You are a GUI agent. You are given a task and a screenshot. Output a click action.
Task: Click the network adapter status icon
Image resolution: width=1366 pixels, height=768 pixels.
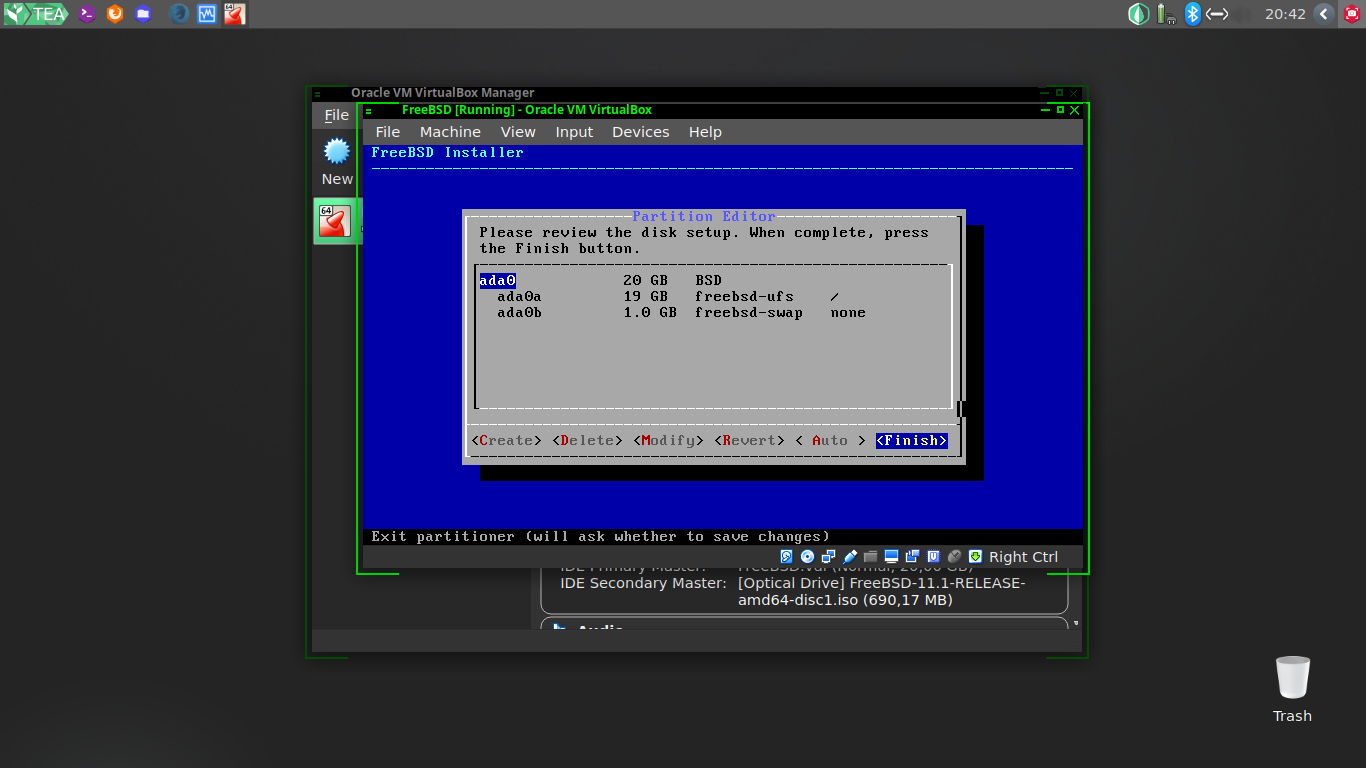(x=829, y=557)
